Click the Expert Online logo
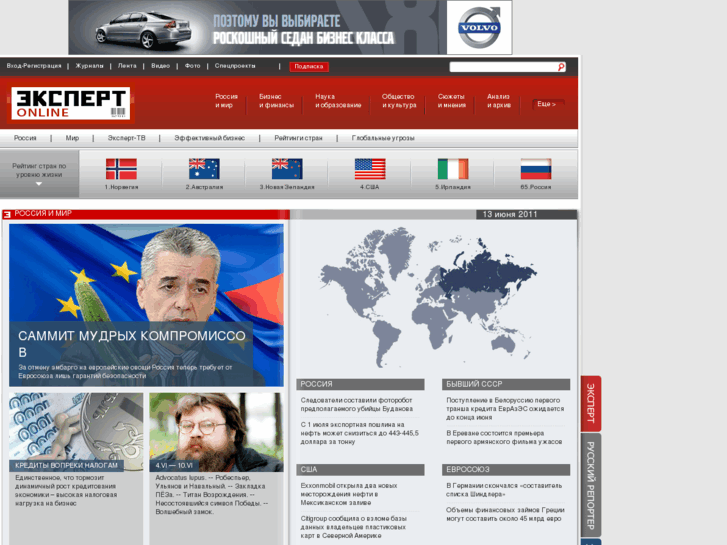Image resolution: width=727 pixels, height=545 pixels. click(70, 103)
